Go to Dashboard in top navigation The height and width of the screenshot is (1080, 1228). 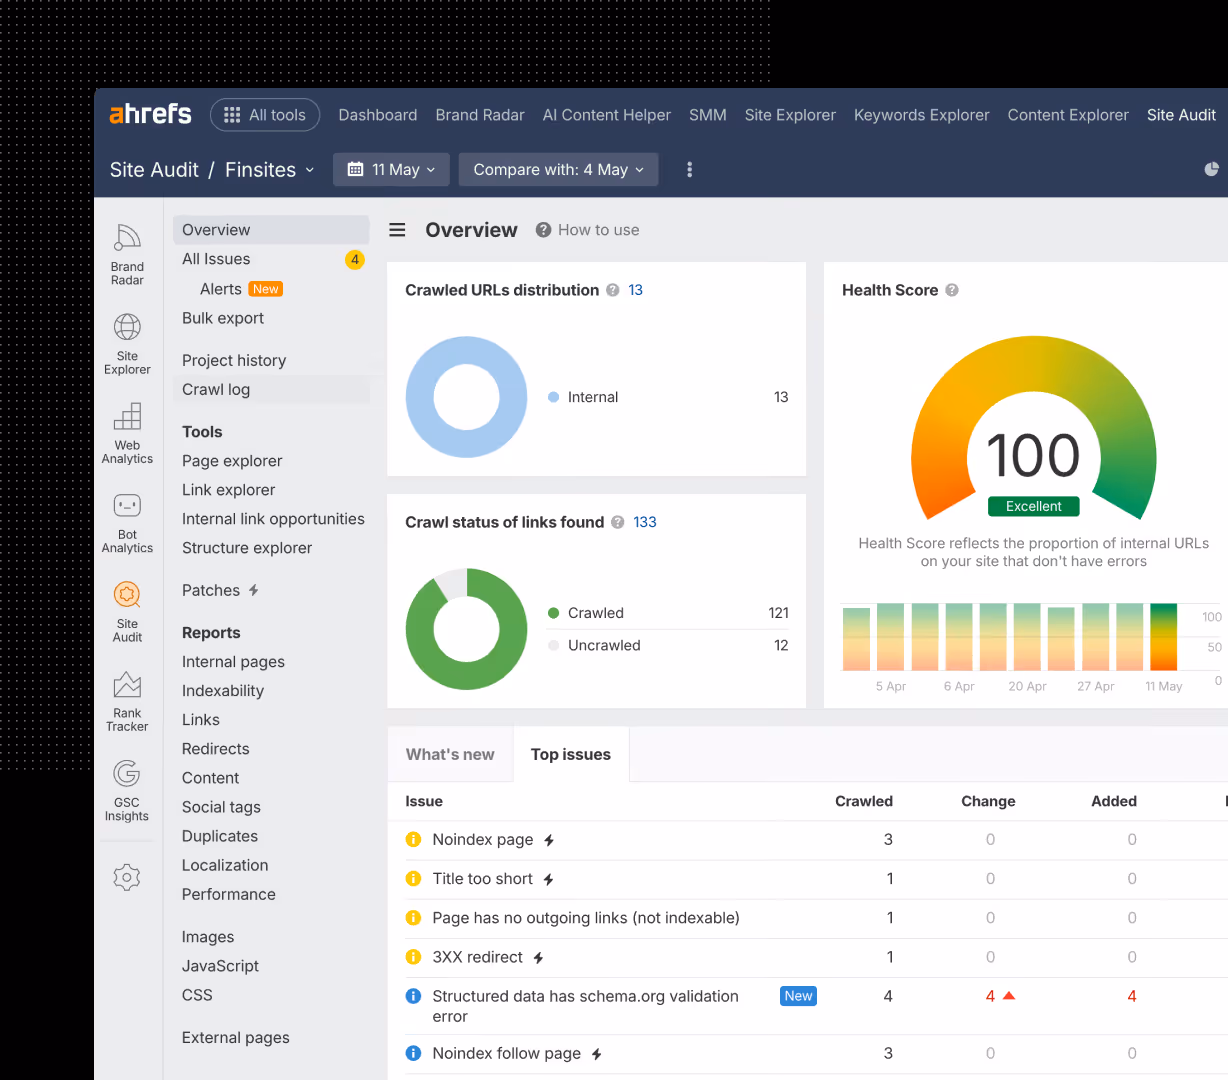(x=378, y=115)
